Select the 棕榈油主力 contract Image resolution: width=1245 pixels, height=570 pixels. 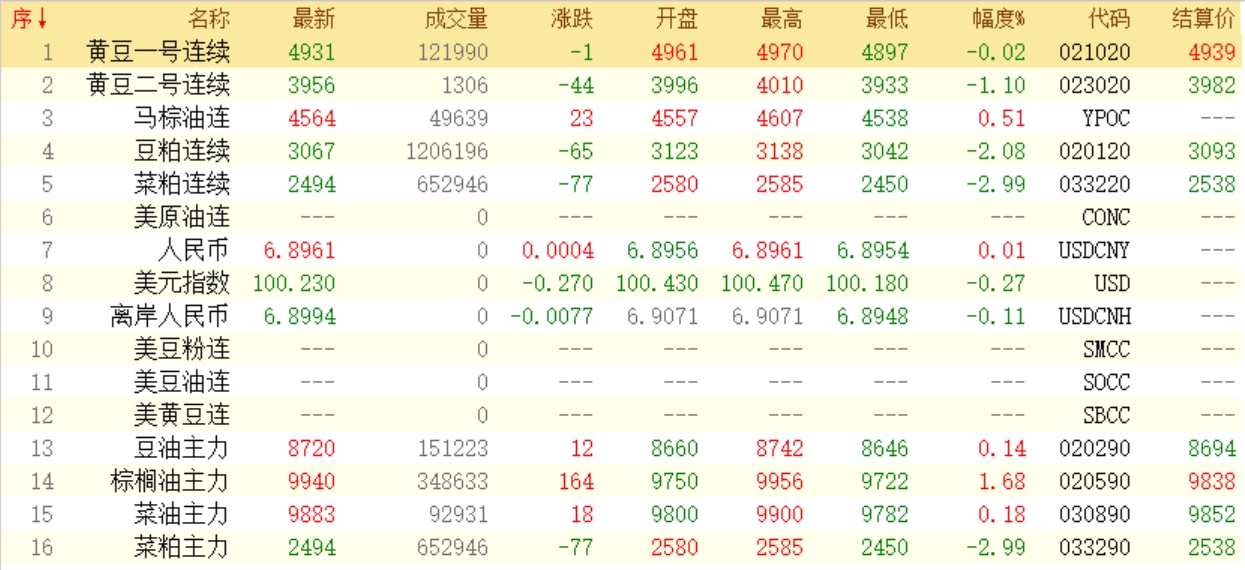[169, 481]
